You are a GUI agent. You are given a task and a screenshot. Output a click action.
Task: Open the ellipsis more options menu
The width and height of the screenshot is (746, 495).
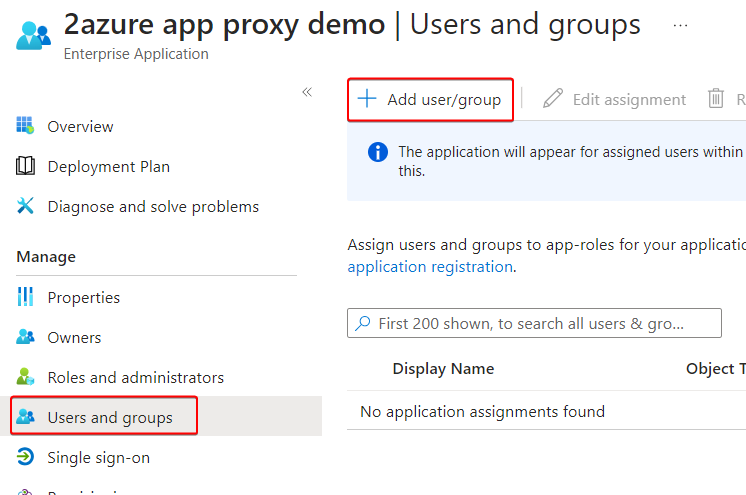tap(680, 26)
